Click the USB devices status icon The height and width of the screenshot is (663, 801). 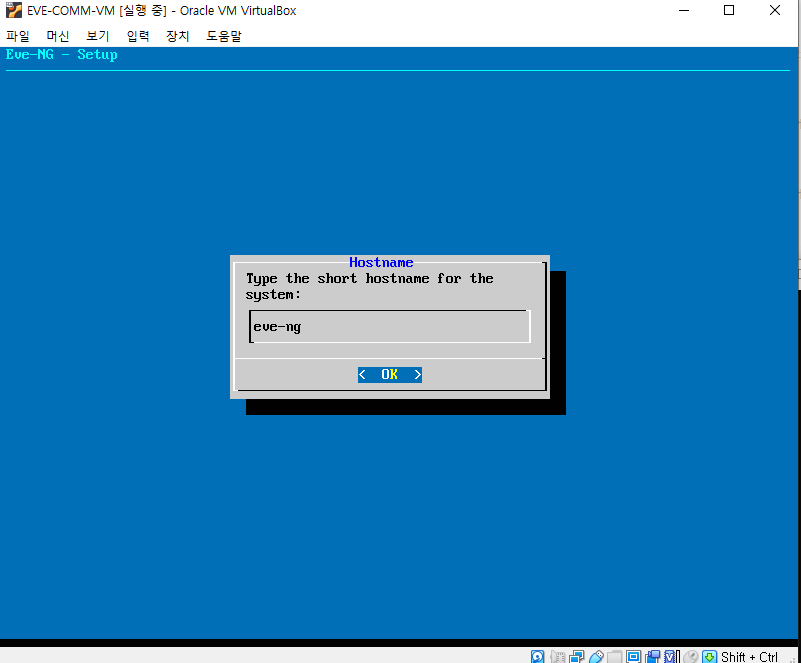coord(596,656)
